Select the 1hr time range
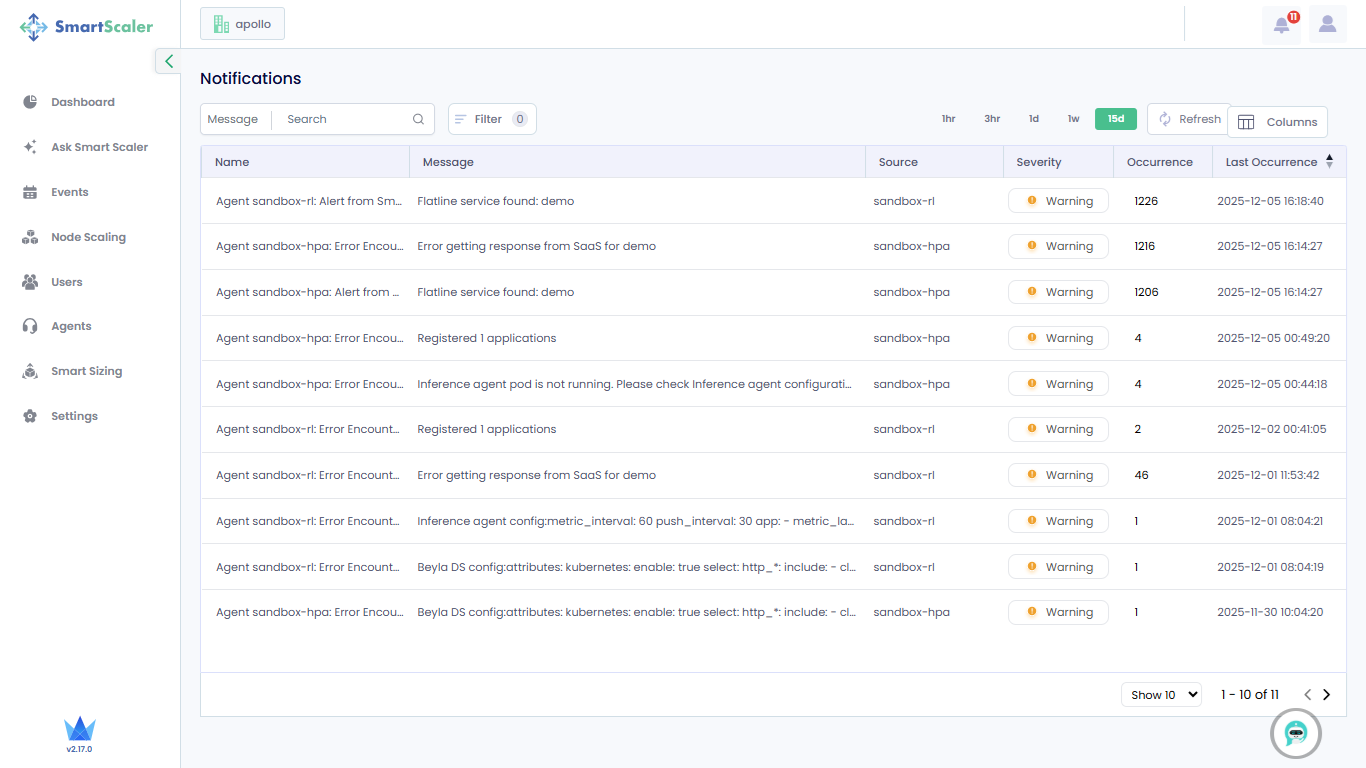This screenshot has width=1366, height=768. point(948,119)
